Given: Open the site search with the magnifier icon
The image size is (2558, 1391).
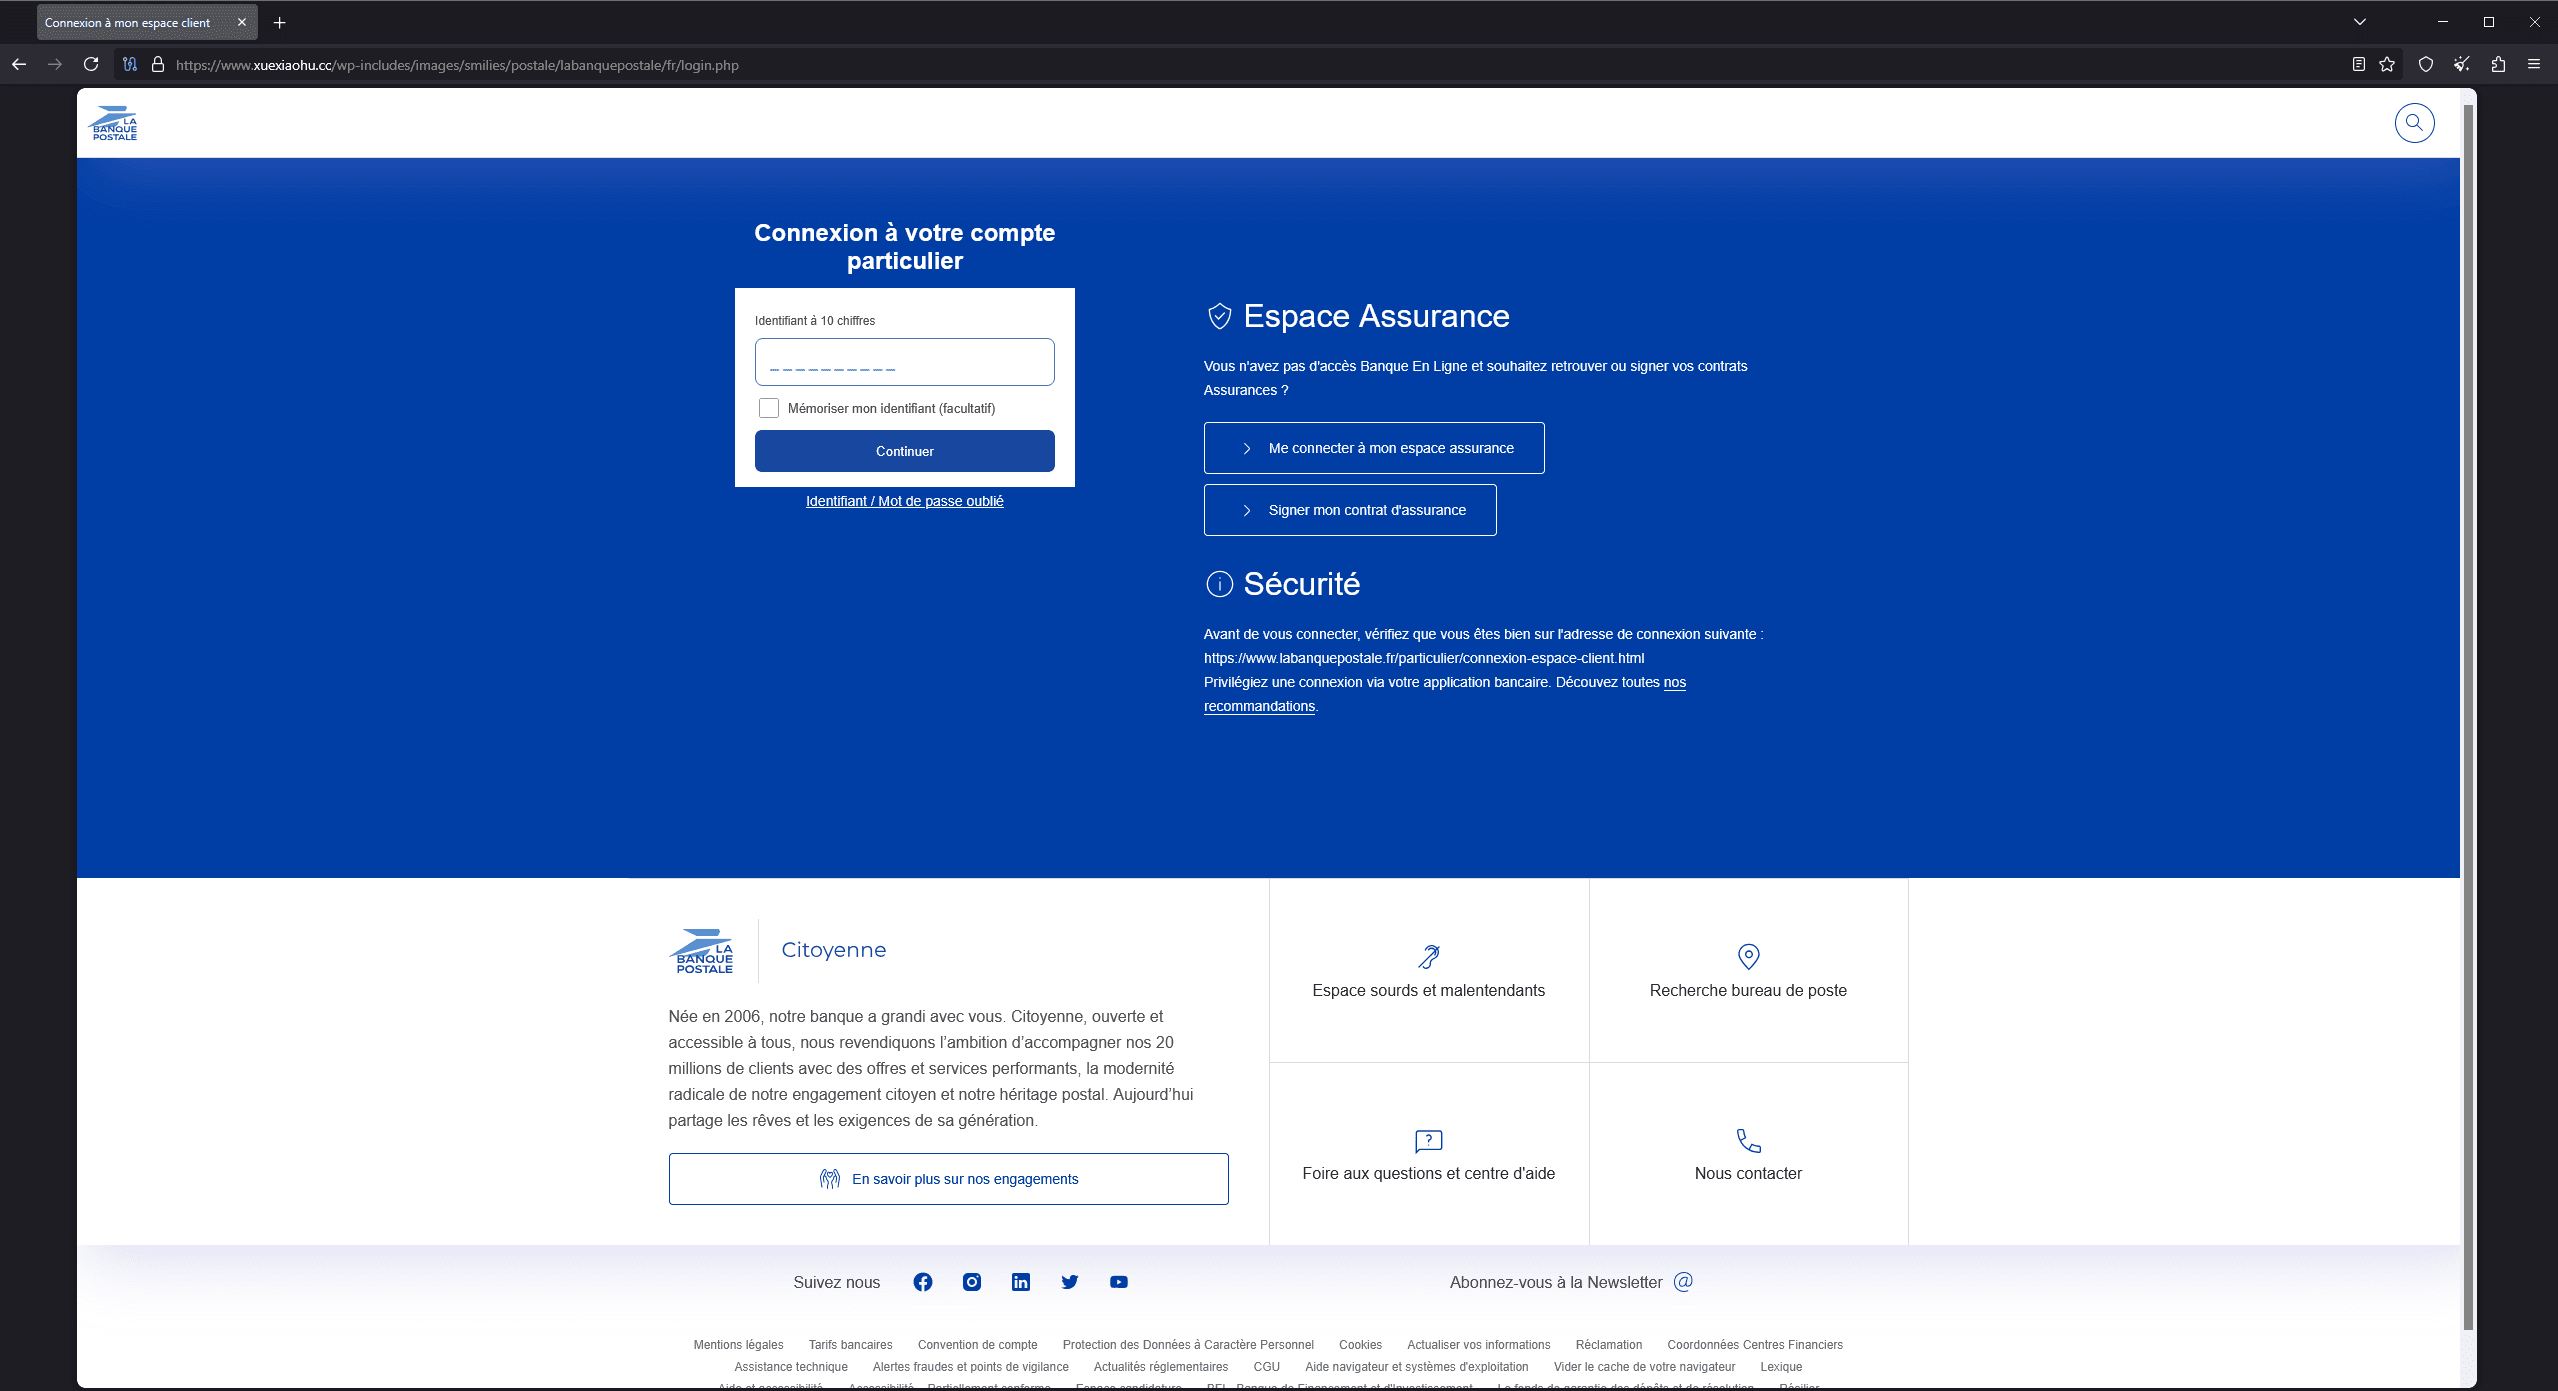Looking at the screenshot, I should tap(2414, 122).
